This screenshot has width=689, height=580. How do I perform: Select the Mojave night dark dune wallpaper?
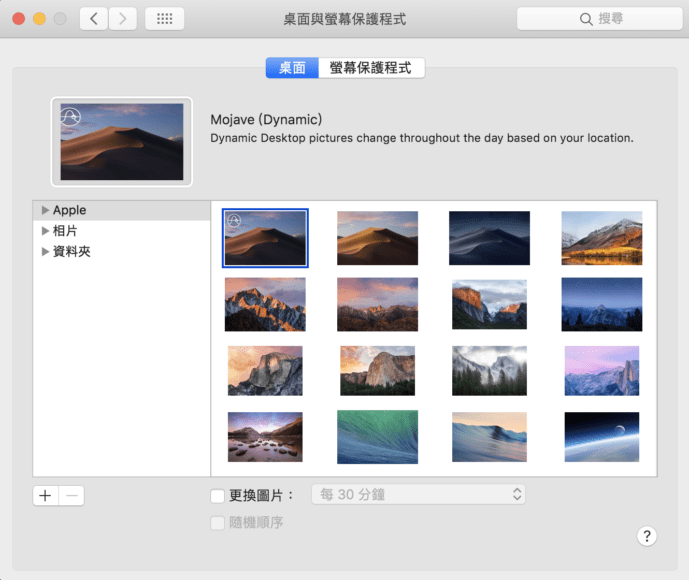point(489,238)
